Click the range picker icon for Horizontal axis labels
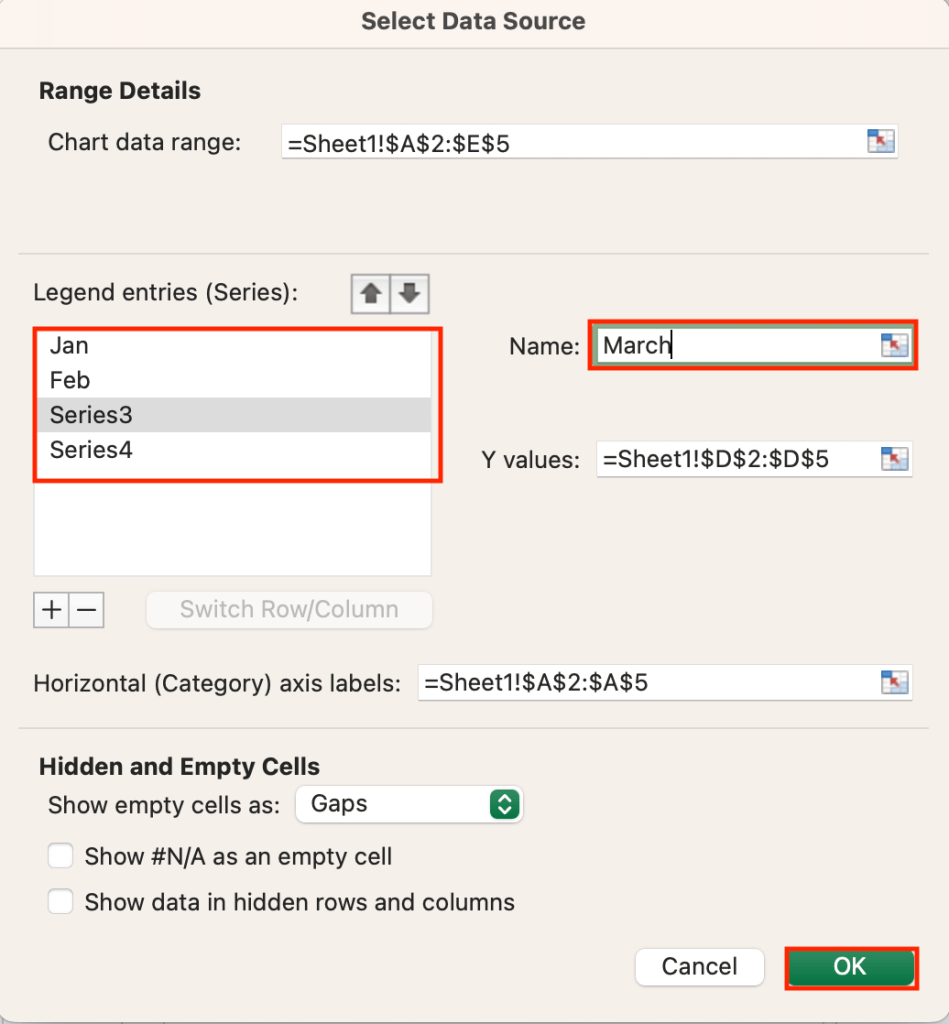This screenshot has width=949, height=1024. 894,682
